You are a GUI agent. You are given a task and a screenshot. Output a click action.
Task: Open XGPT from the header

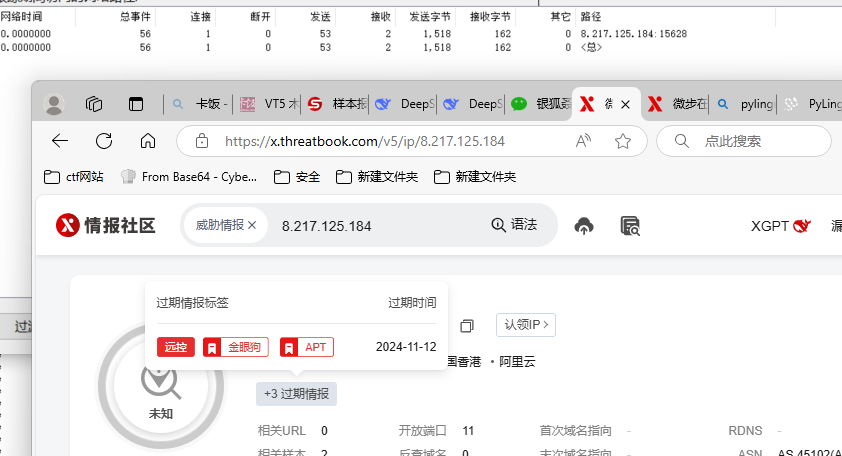click(780, 226)
